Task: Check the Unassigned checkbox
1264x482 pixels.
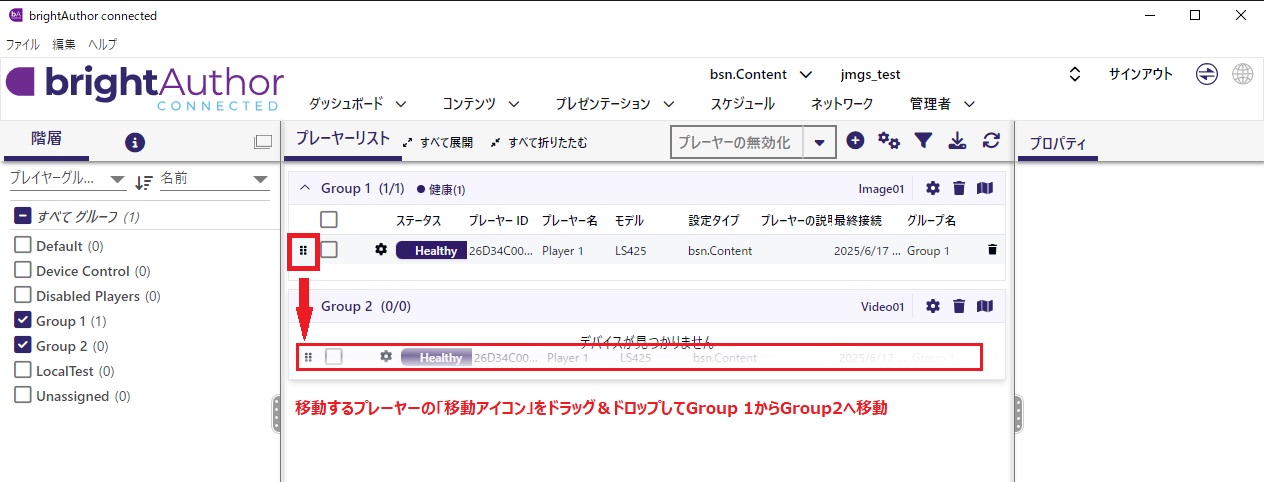Action: (23, 395)
